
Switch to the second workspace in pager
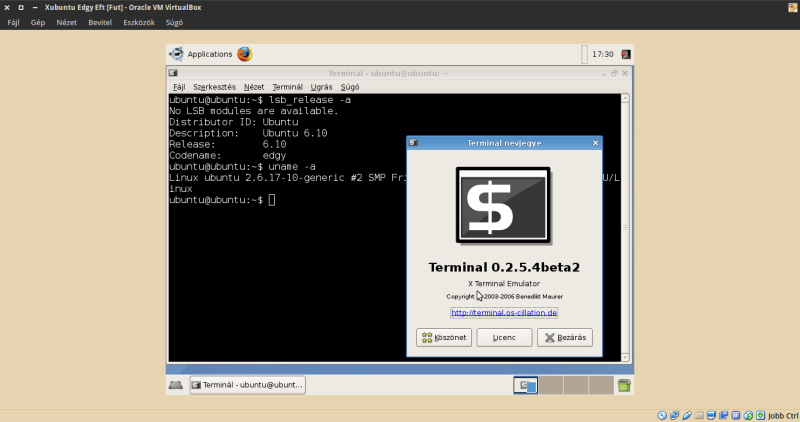click(x=551, y=385)
